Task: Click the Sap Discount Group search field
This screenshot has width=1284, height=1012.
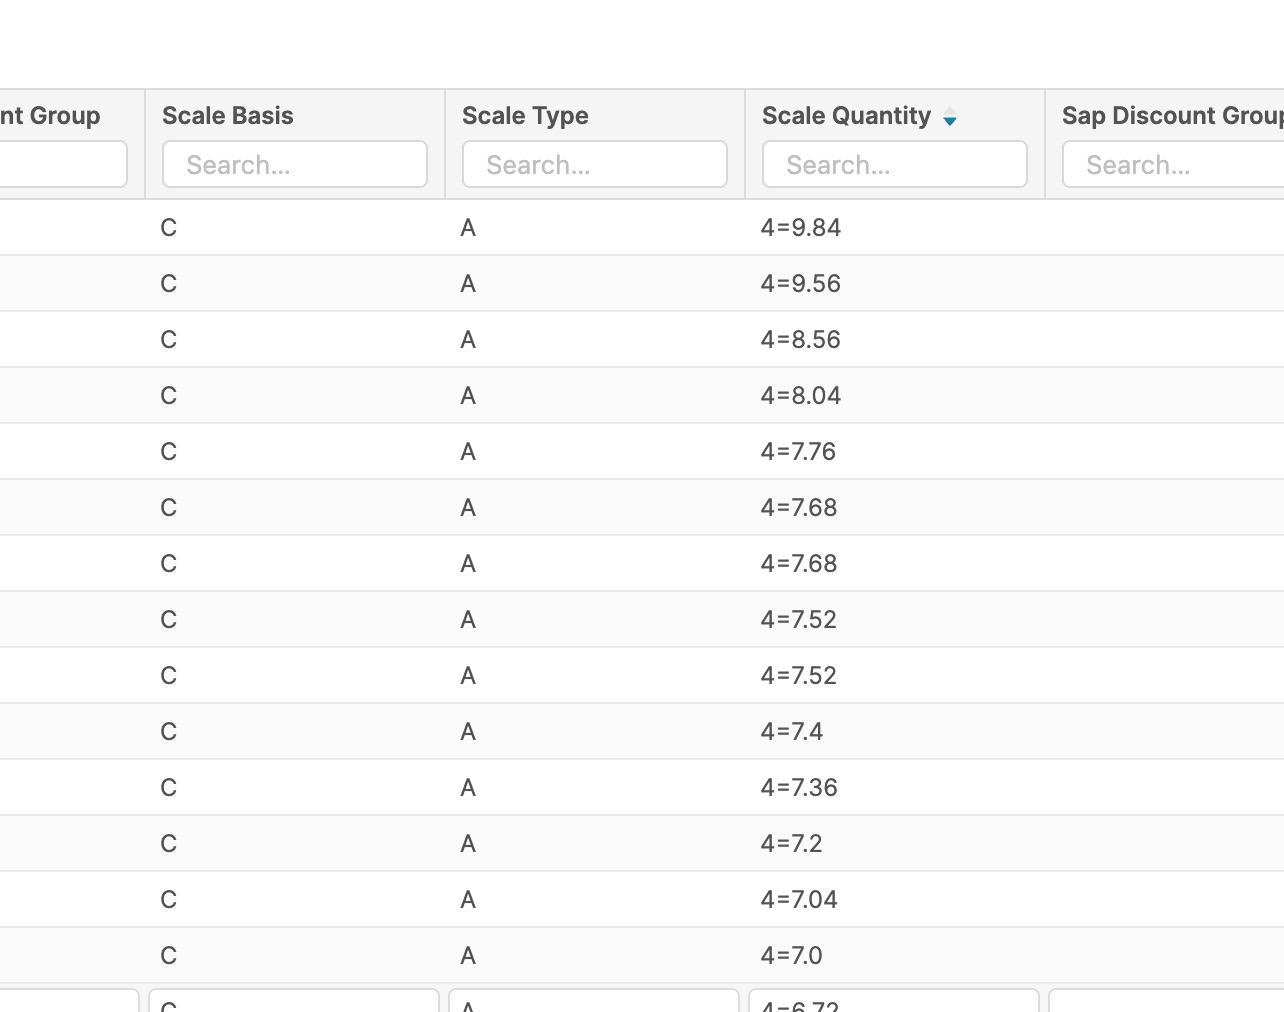Action: point(1172,164)
